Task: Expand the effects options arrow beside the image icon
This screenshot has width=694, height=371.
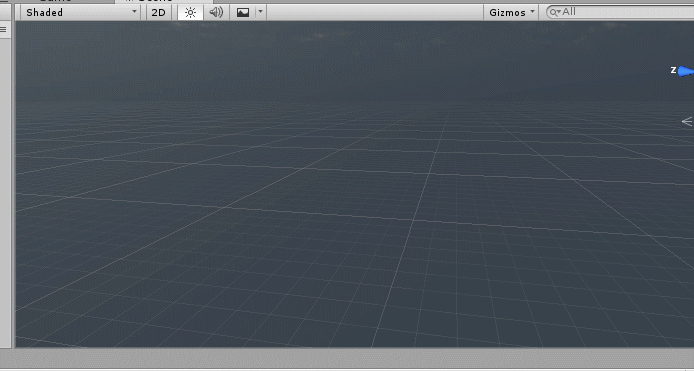Action: coord(260,12)
